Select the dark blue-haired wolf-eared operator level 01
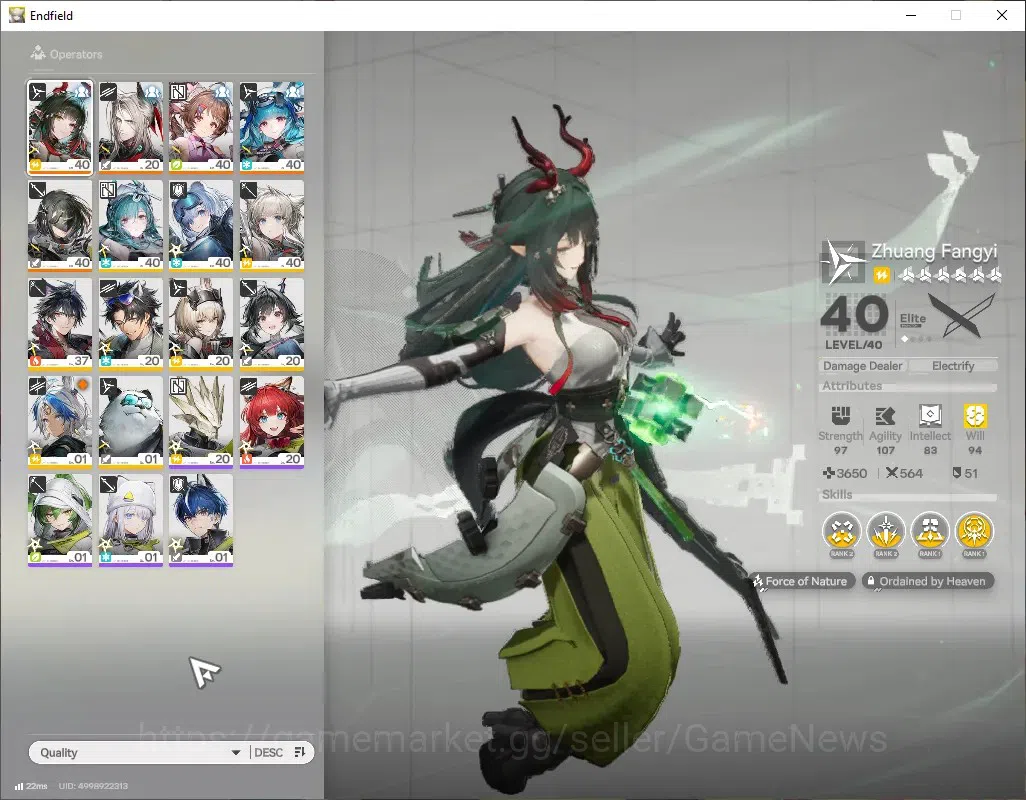This screenshot has height=800, width=1026. [x=201, y=520]
